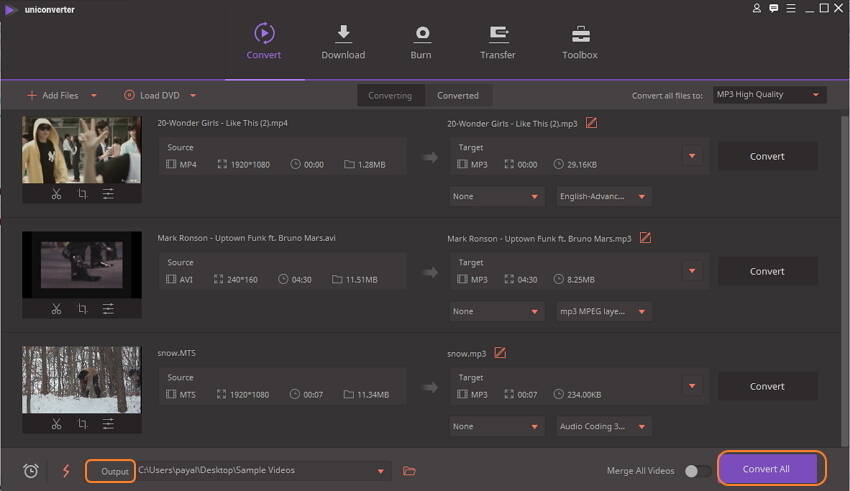Open effects settings for snow.MTS video
850x491 pixels.
click(108, 424)
